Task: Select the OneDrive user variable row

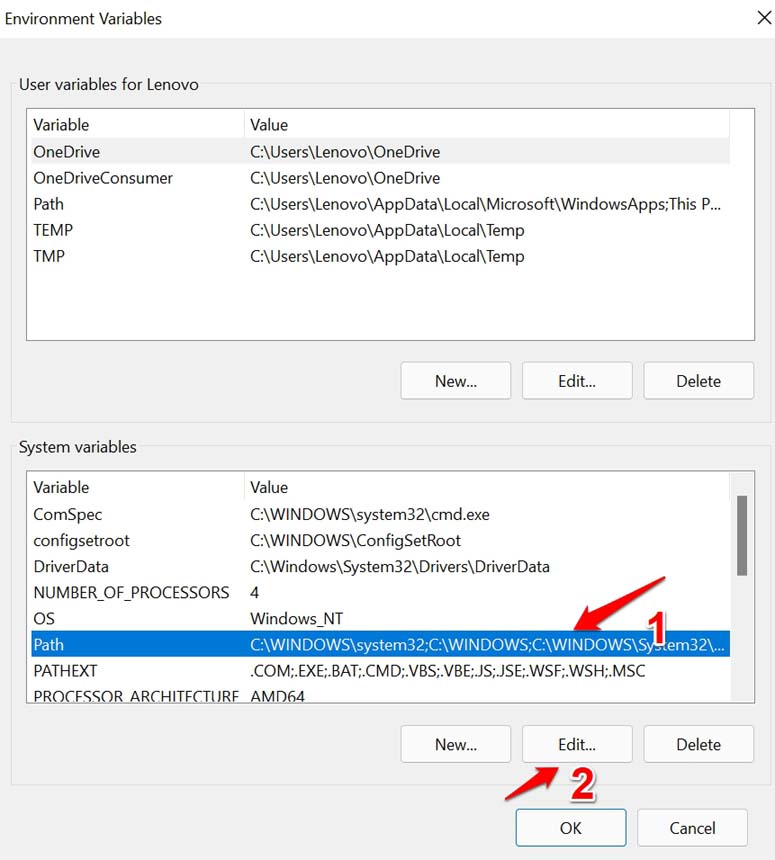Action: 381,151
